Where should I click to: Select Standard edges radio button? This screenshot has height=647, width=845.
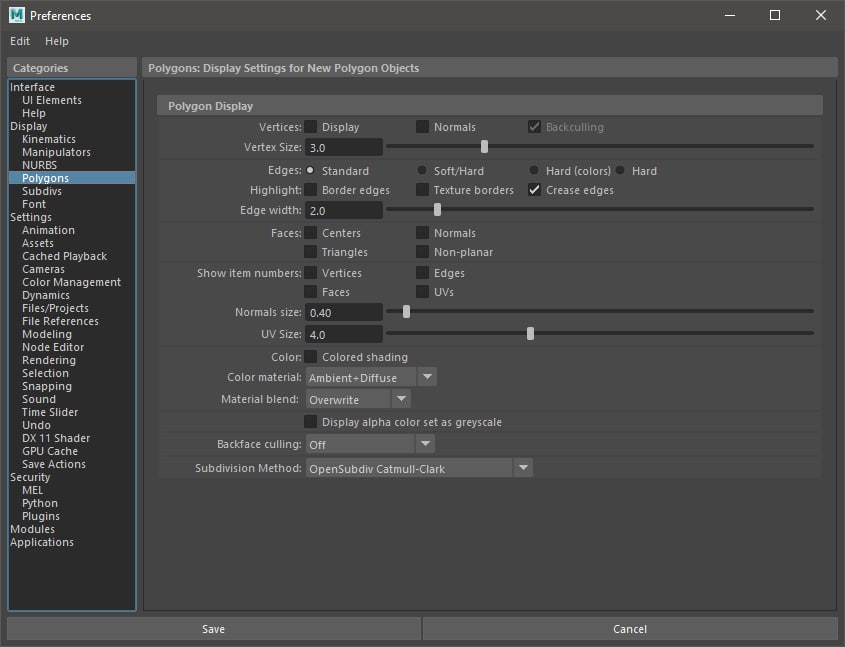point(310,170)
